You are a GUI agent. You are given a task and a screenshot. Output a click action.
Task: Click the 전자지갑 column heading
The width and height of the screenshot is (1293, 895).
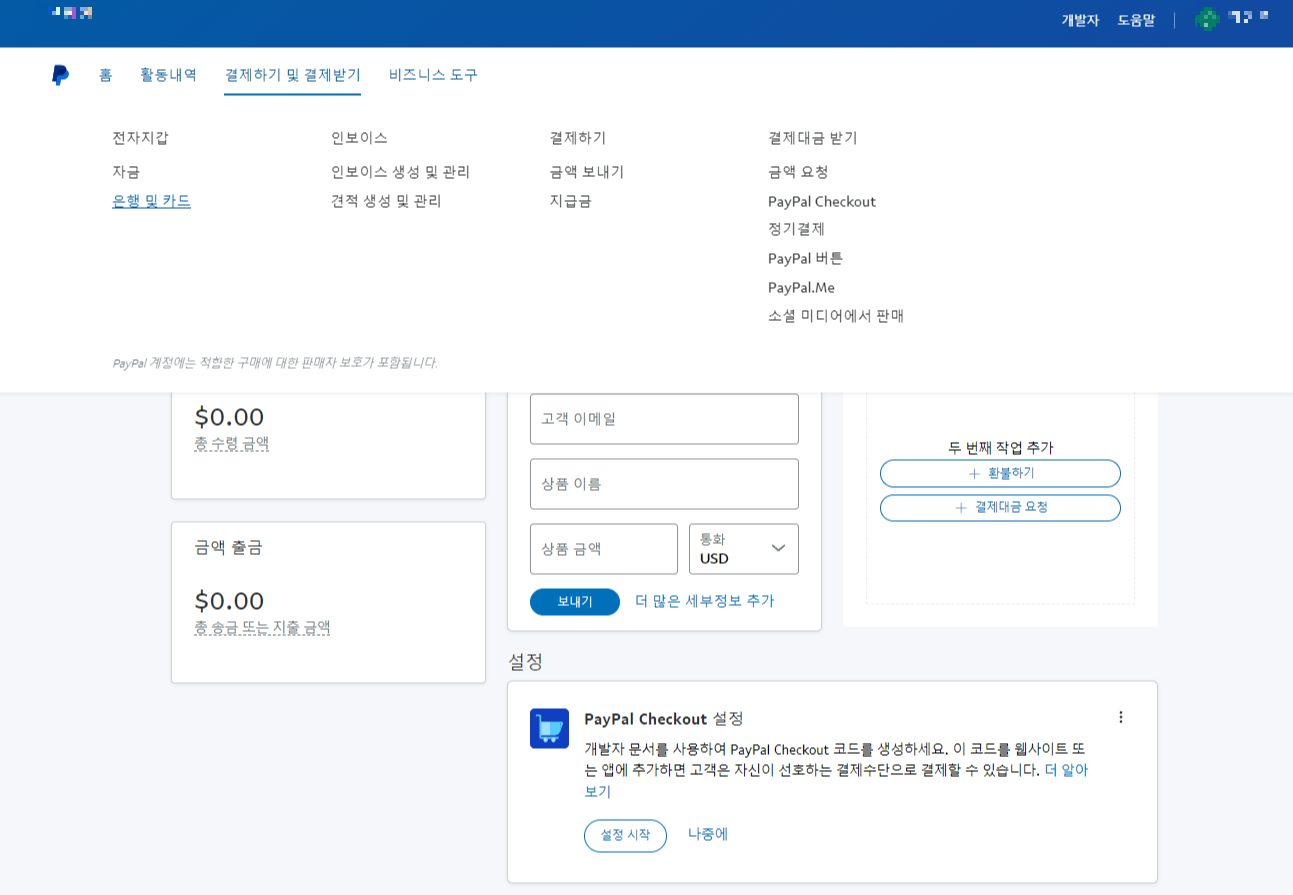point(140,138)
